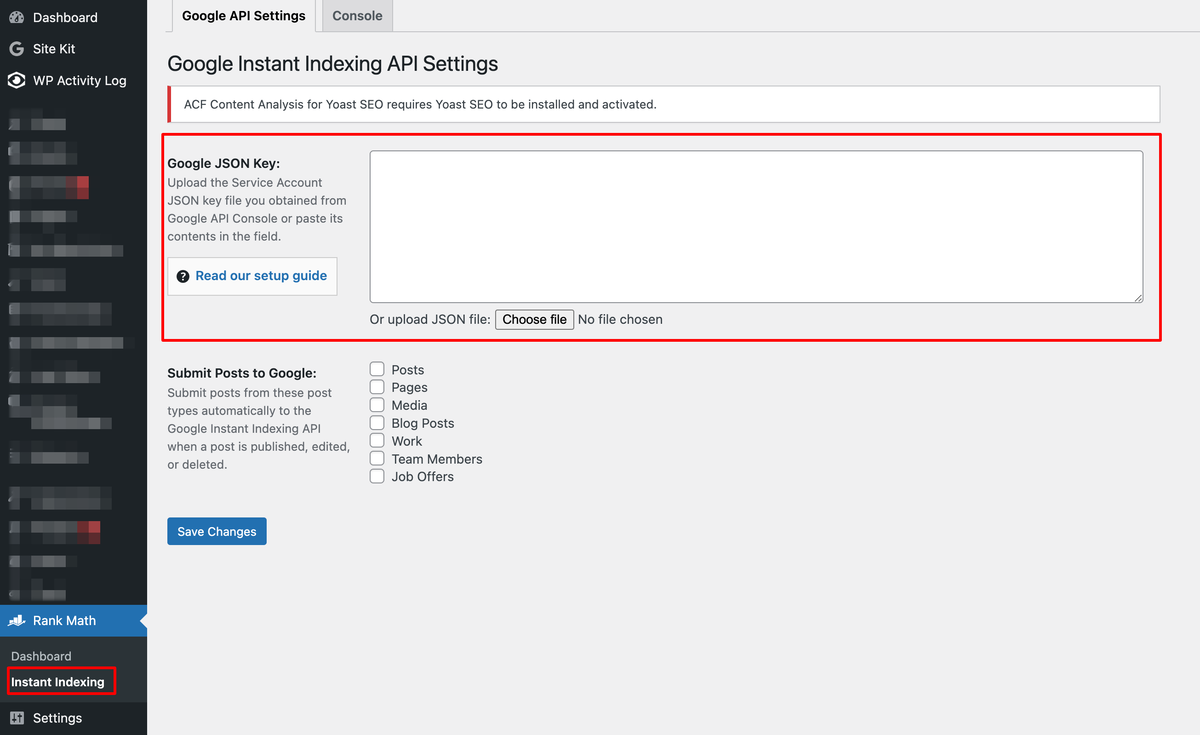Open the Instant Indexing submenu item
1200x735 pixels.
click(58, 682)
